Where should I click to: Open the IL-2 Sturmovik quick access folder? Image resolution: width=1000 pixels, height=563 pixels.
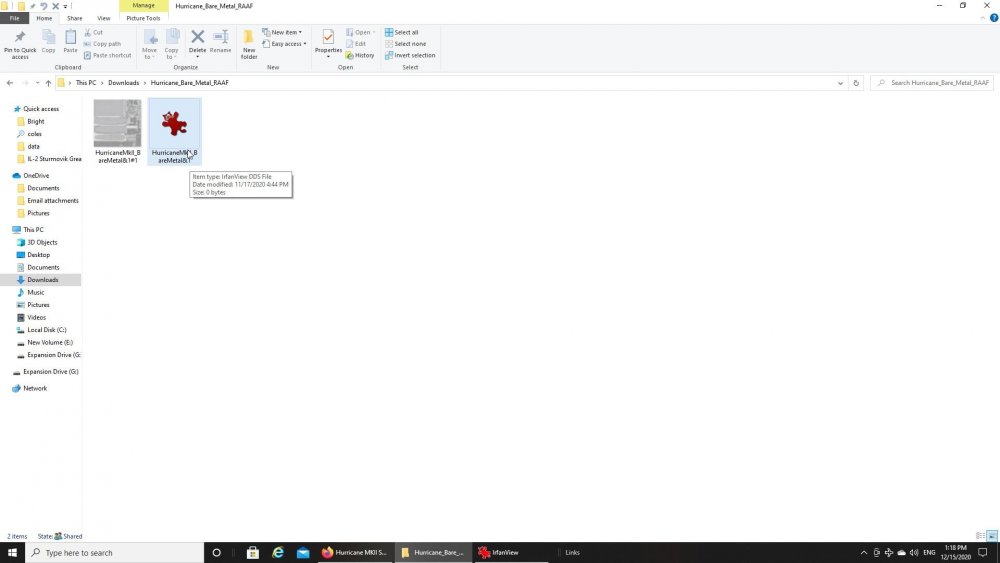tap(54, 159)
